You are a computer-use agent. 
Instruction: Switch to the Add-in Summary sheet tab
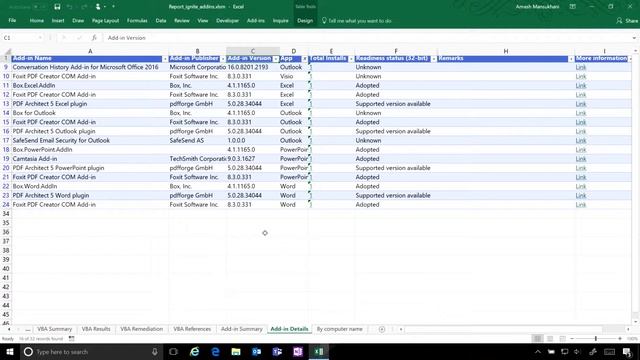[242, 329]
